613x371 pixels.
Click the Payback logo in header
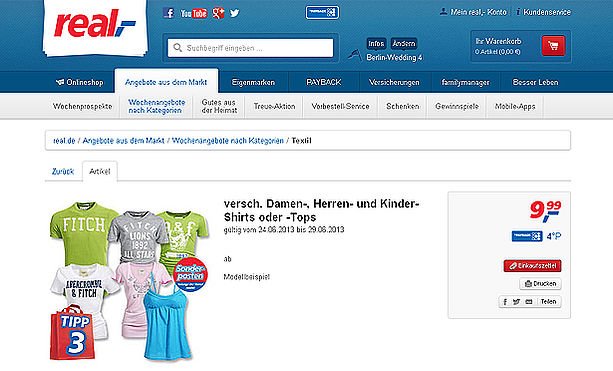[322, 12]
